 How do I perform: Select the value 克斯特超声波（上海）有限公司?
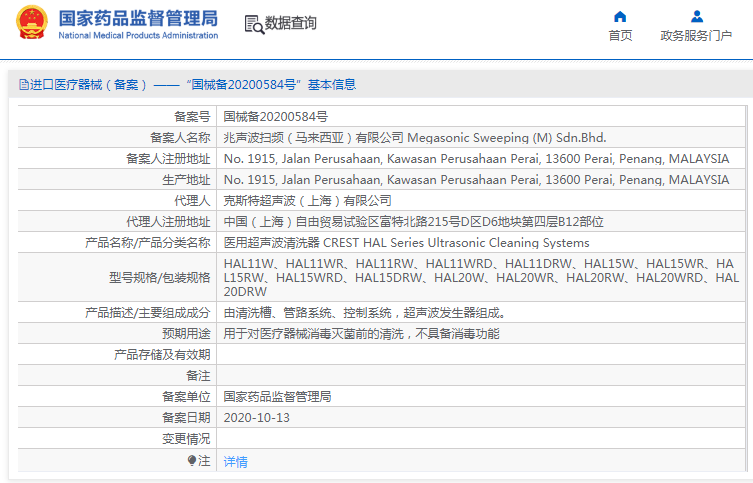pos(307,201)
